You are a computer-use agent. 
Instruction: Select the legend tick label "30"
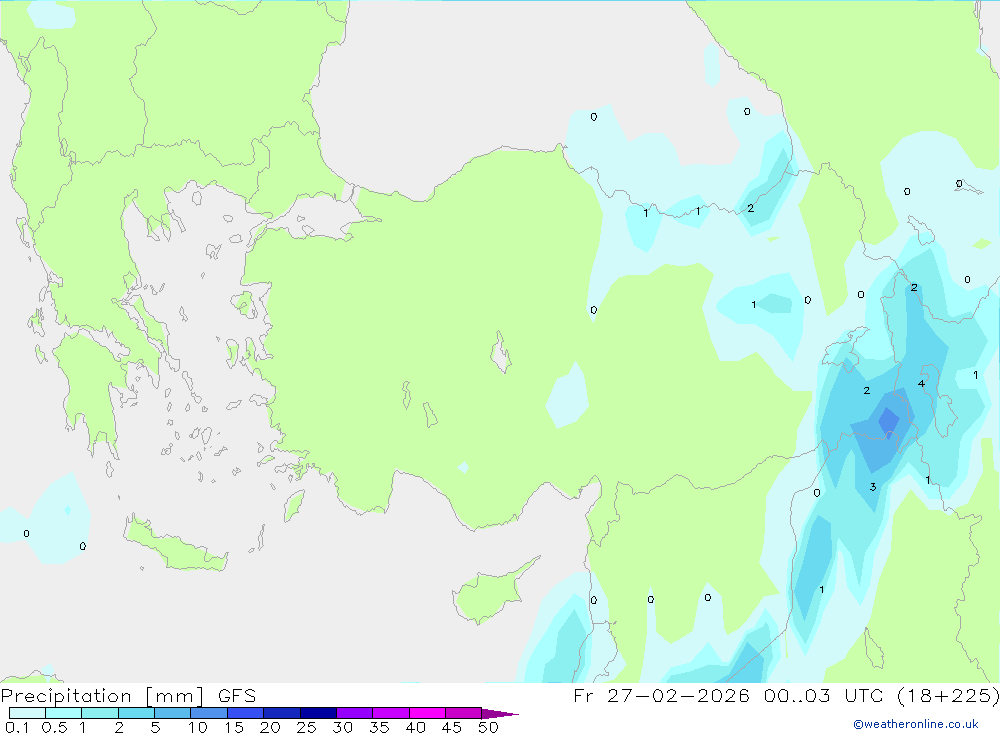[x=342, y=727]
